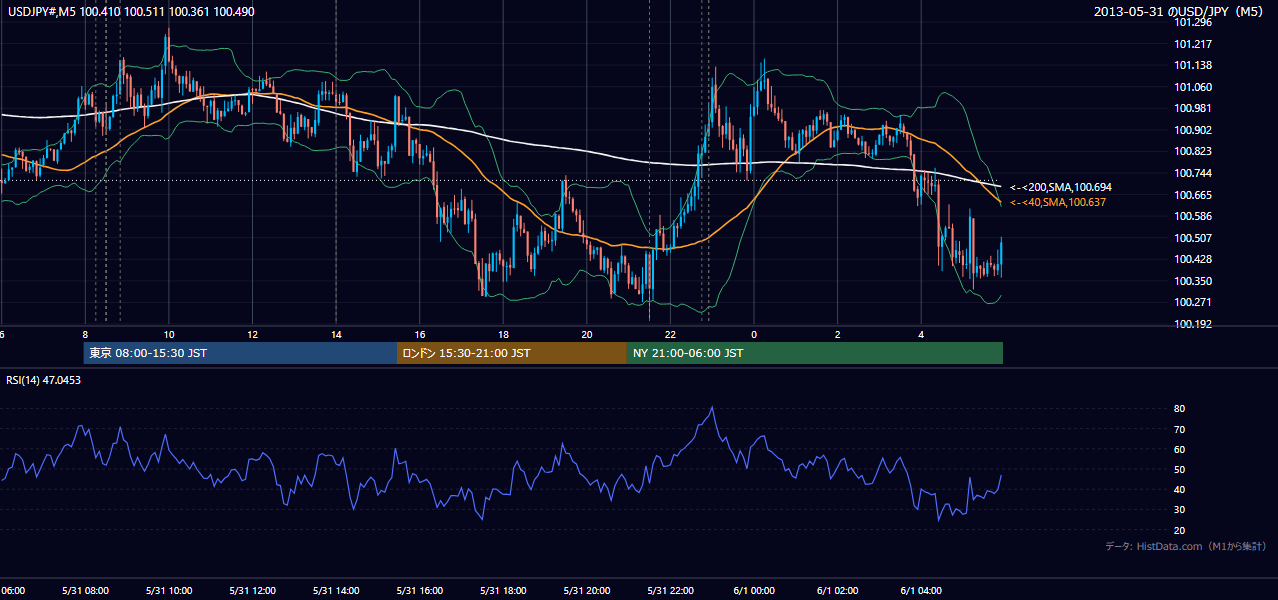This screenshot has width=1278, height=600.
Task: Click the 40 SMA label reading 100.637
Action: pyautogui.click(x=1058, y=202)
